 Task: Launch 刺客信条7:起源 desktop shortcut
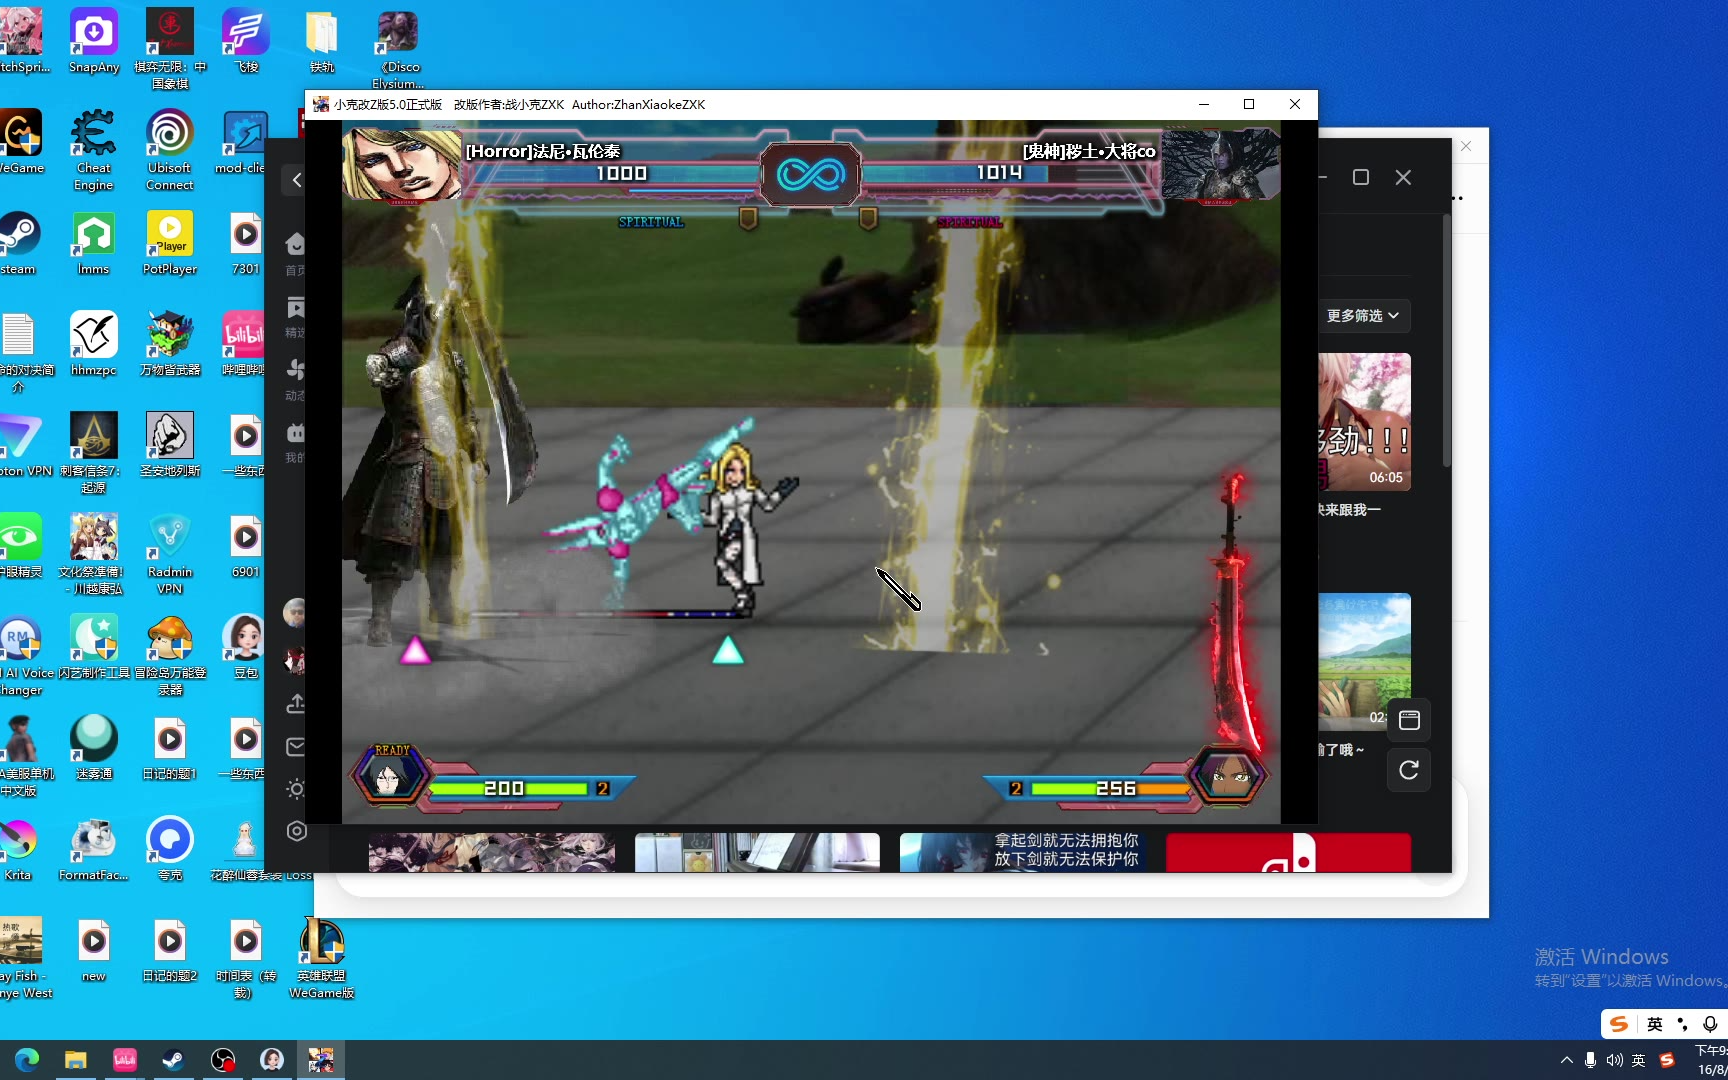pos(94,453)
